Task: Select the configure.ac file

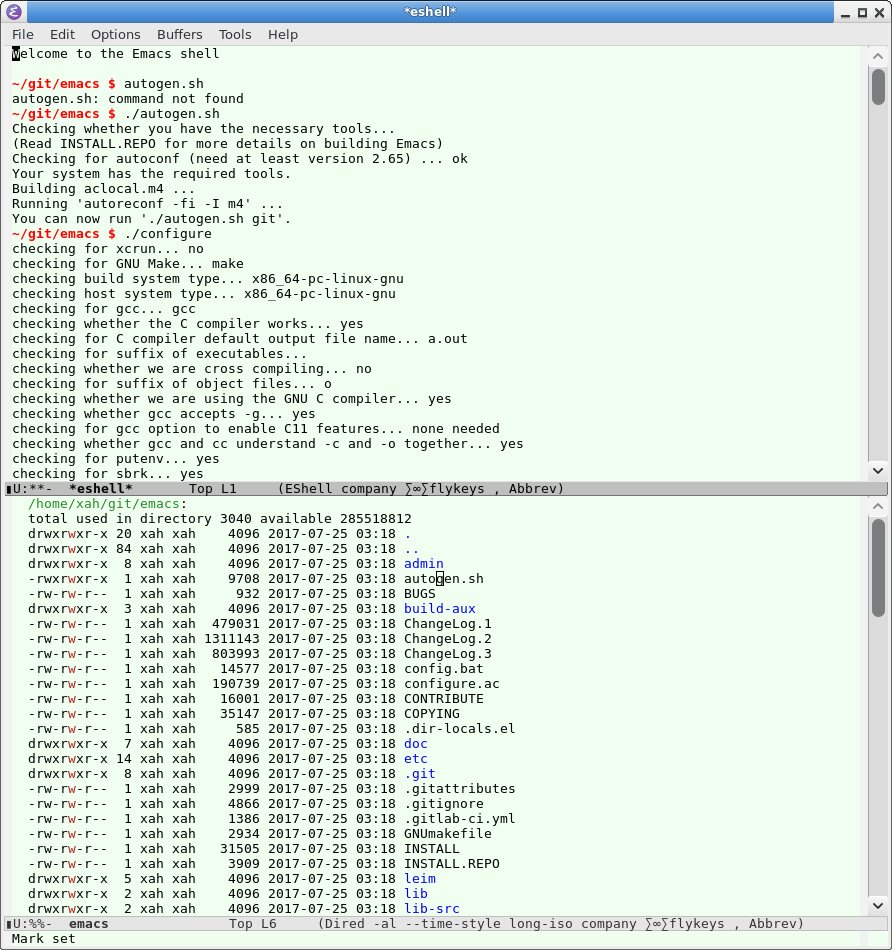Action: (x=451, y=683)
